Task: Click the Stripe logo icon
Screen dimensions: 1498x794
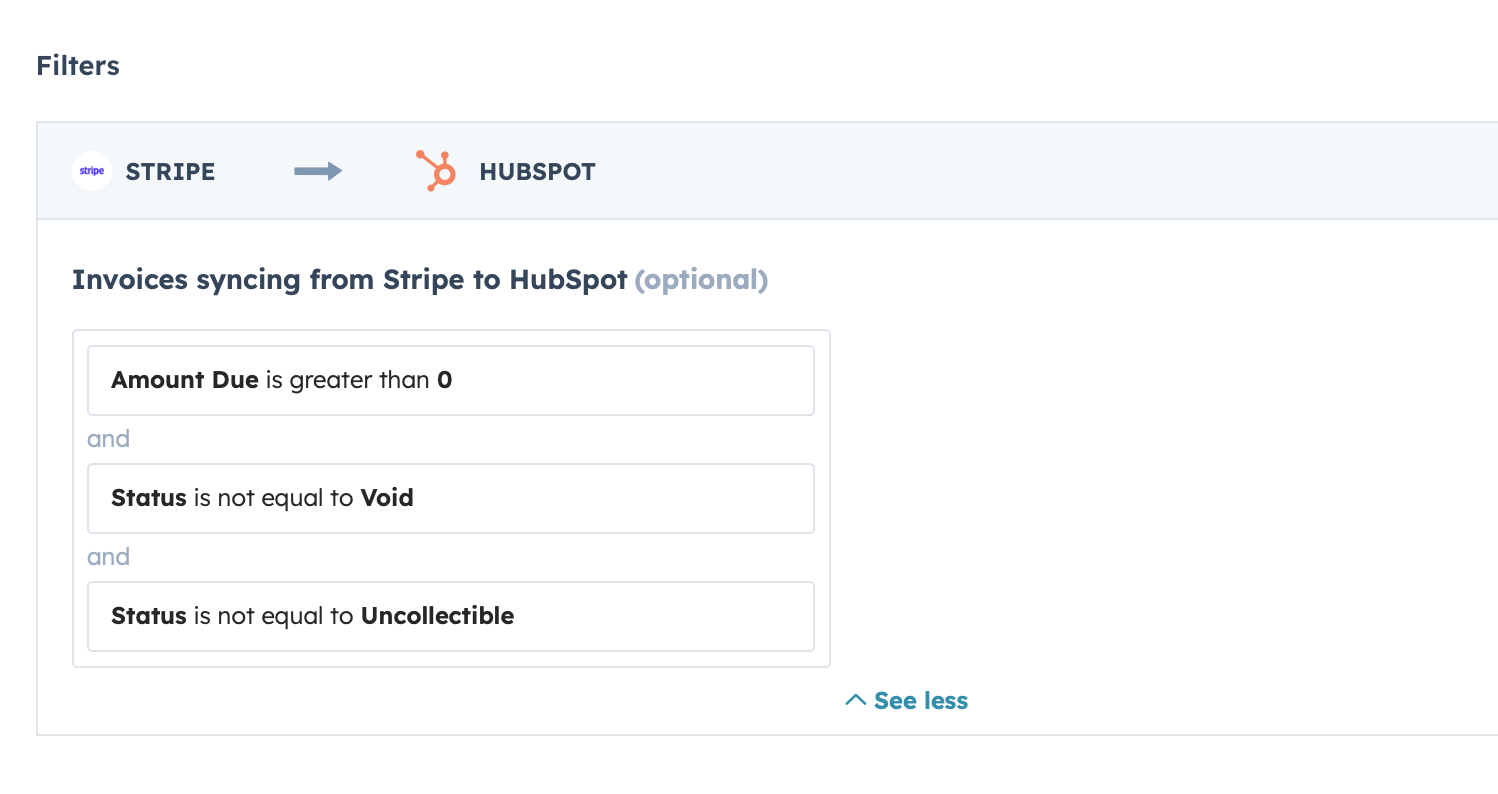Action: 91,171
